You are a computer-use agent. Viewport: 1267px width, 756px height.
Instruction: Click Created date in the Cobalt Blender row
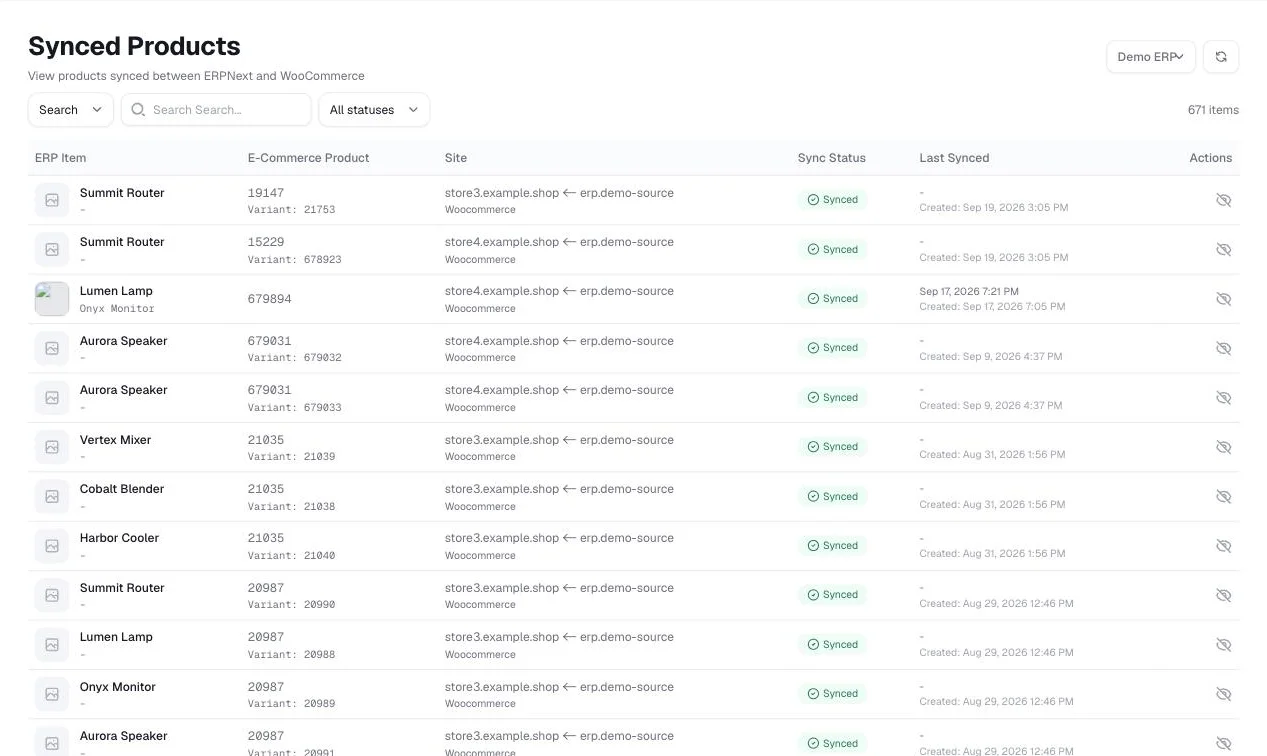[x=992, y=505]
